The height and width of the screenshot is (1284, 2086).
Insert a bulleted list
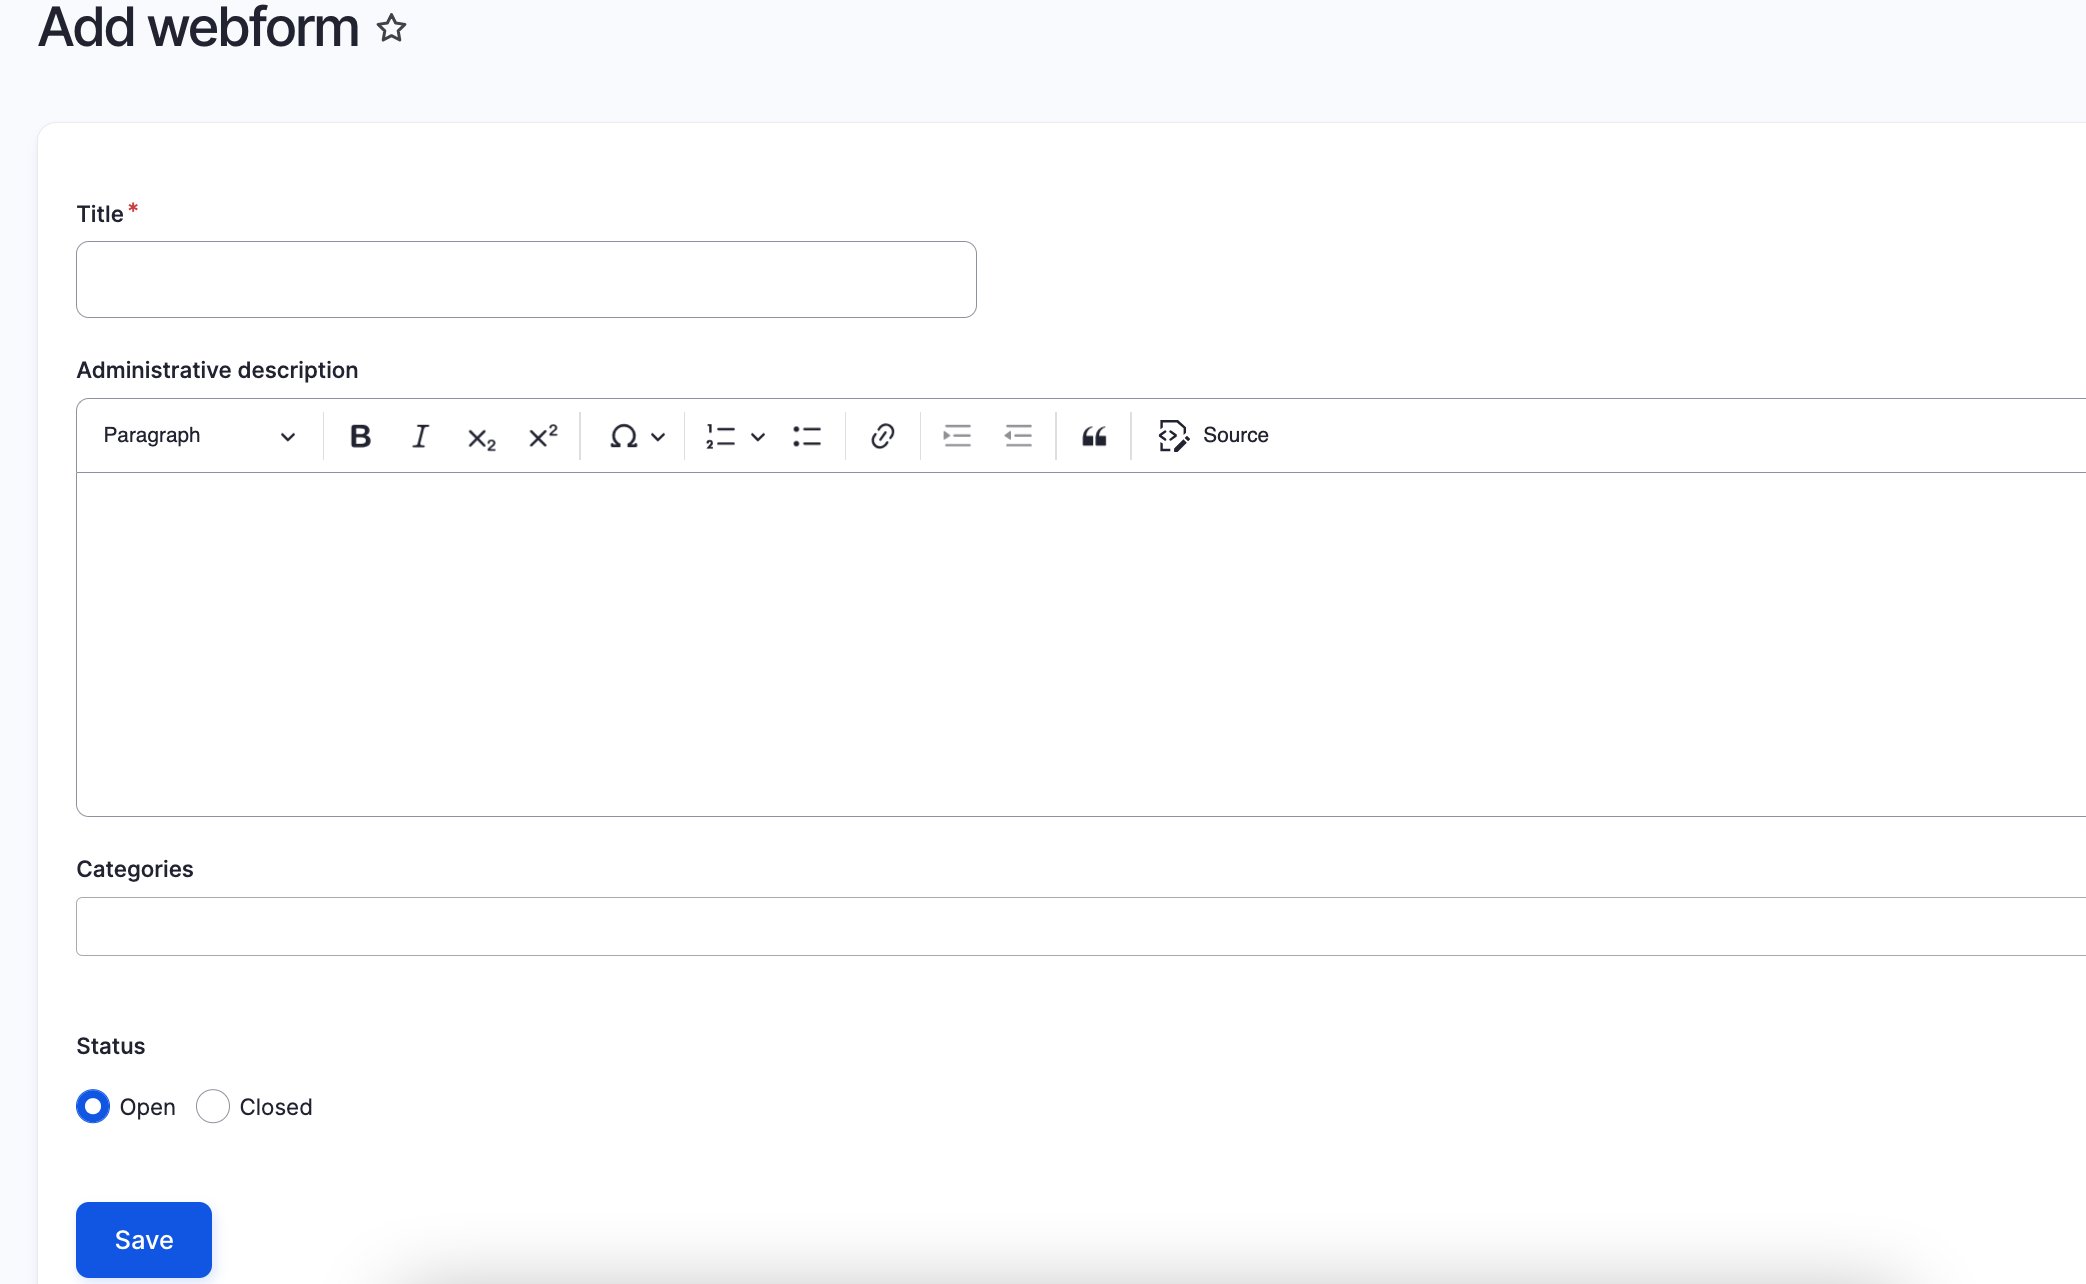tap(807, 436)
